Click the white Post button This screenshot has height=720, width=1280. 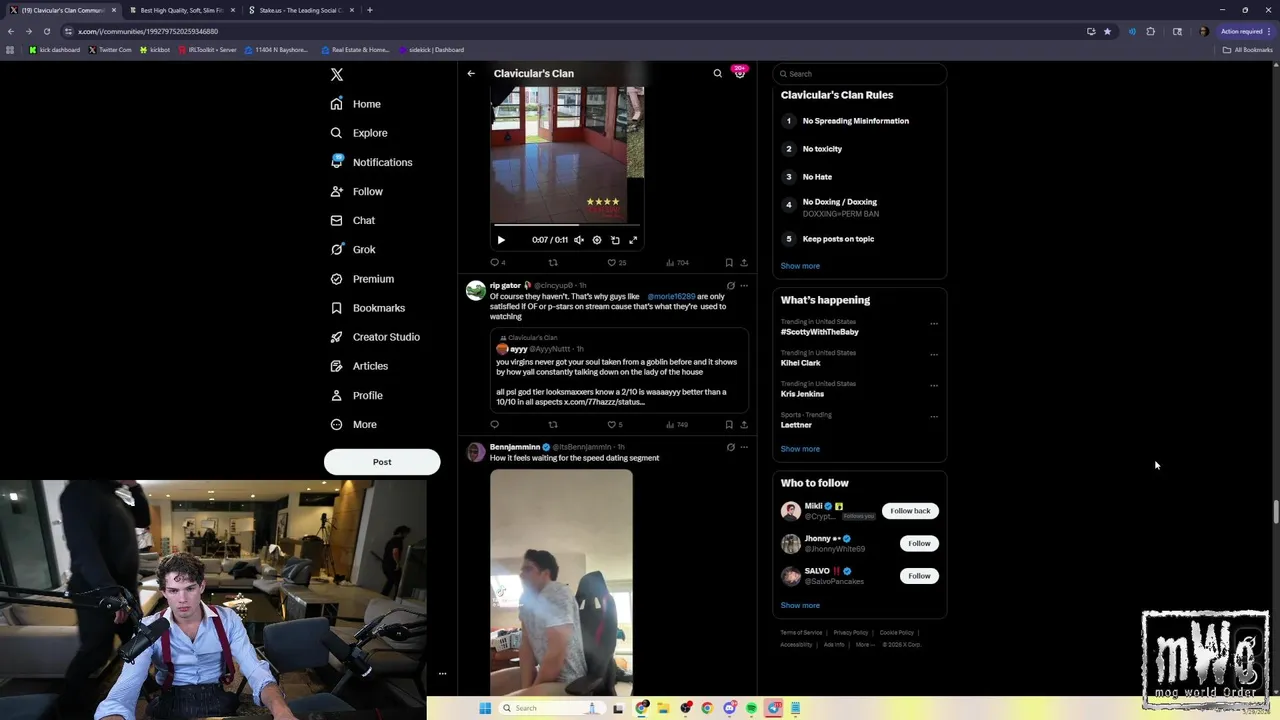tap(382, 462)
